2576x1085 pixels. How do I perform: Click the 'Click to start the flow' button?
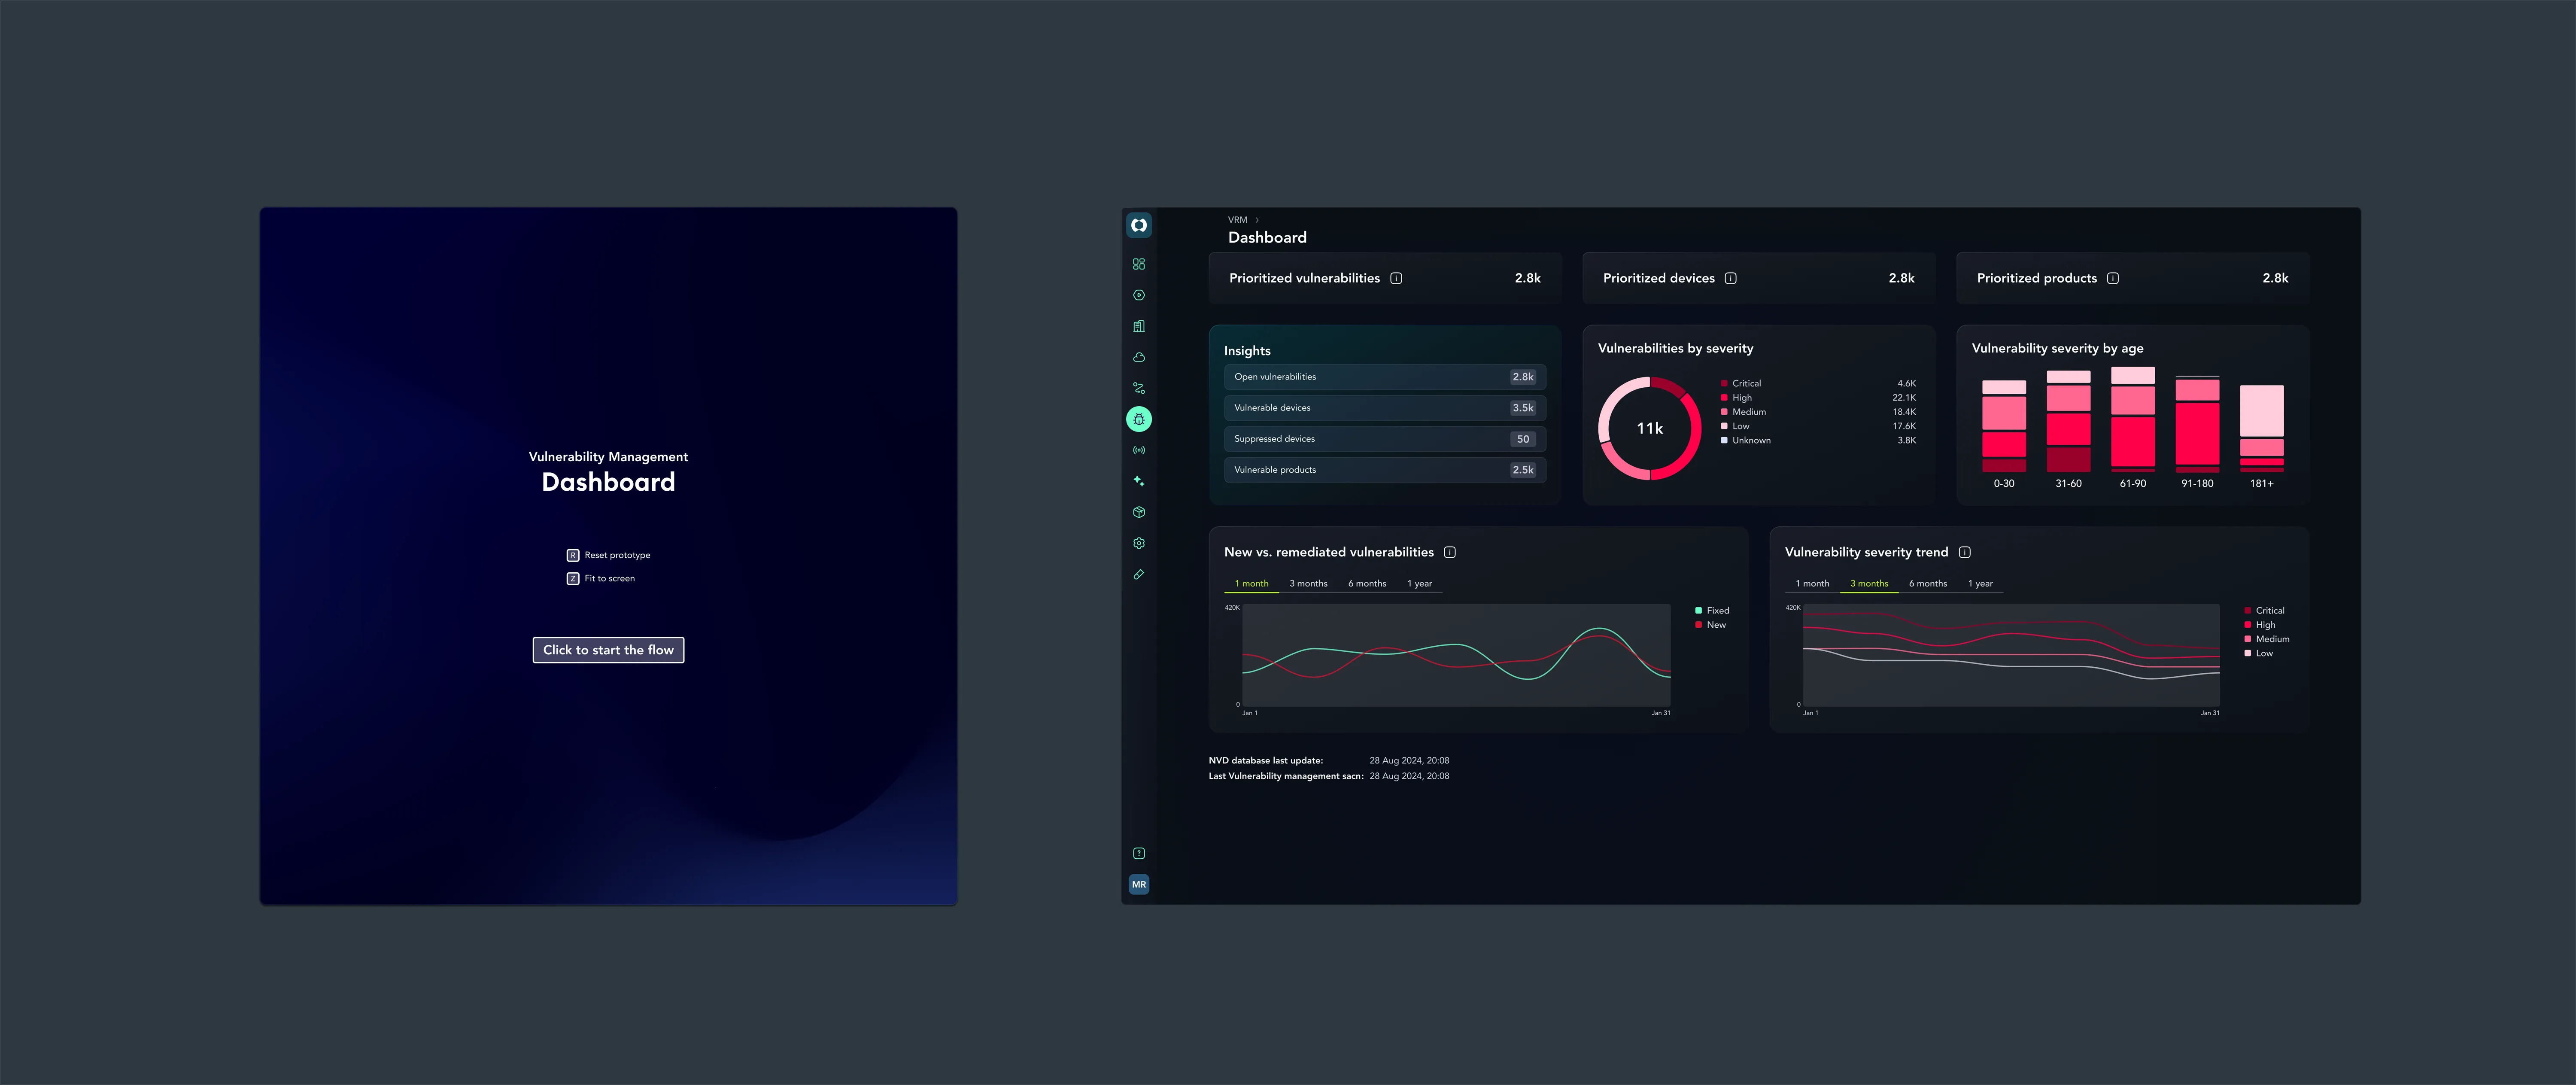coord(608,650)
